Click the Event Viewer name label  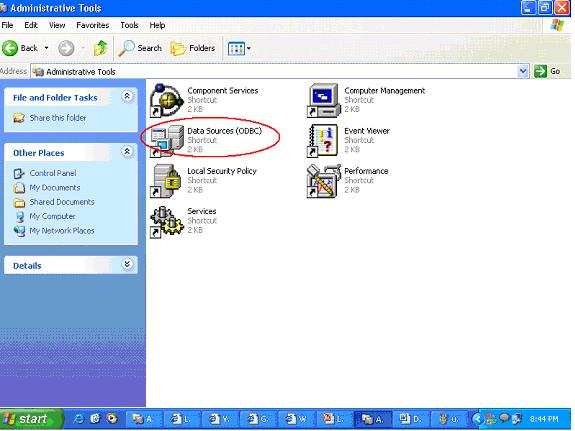click(x=367, y=131)
